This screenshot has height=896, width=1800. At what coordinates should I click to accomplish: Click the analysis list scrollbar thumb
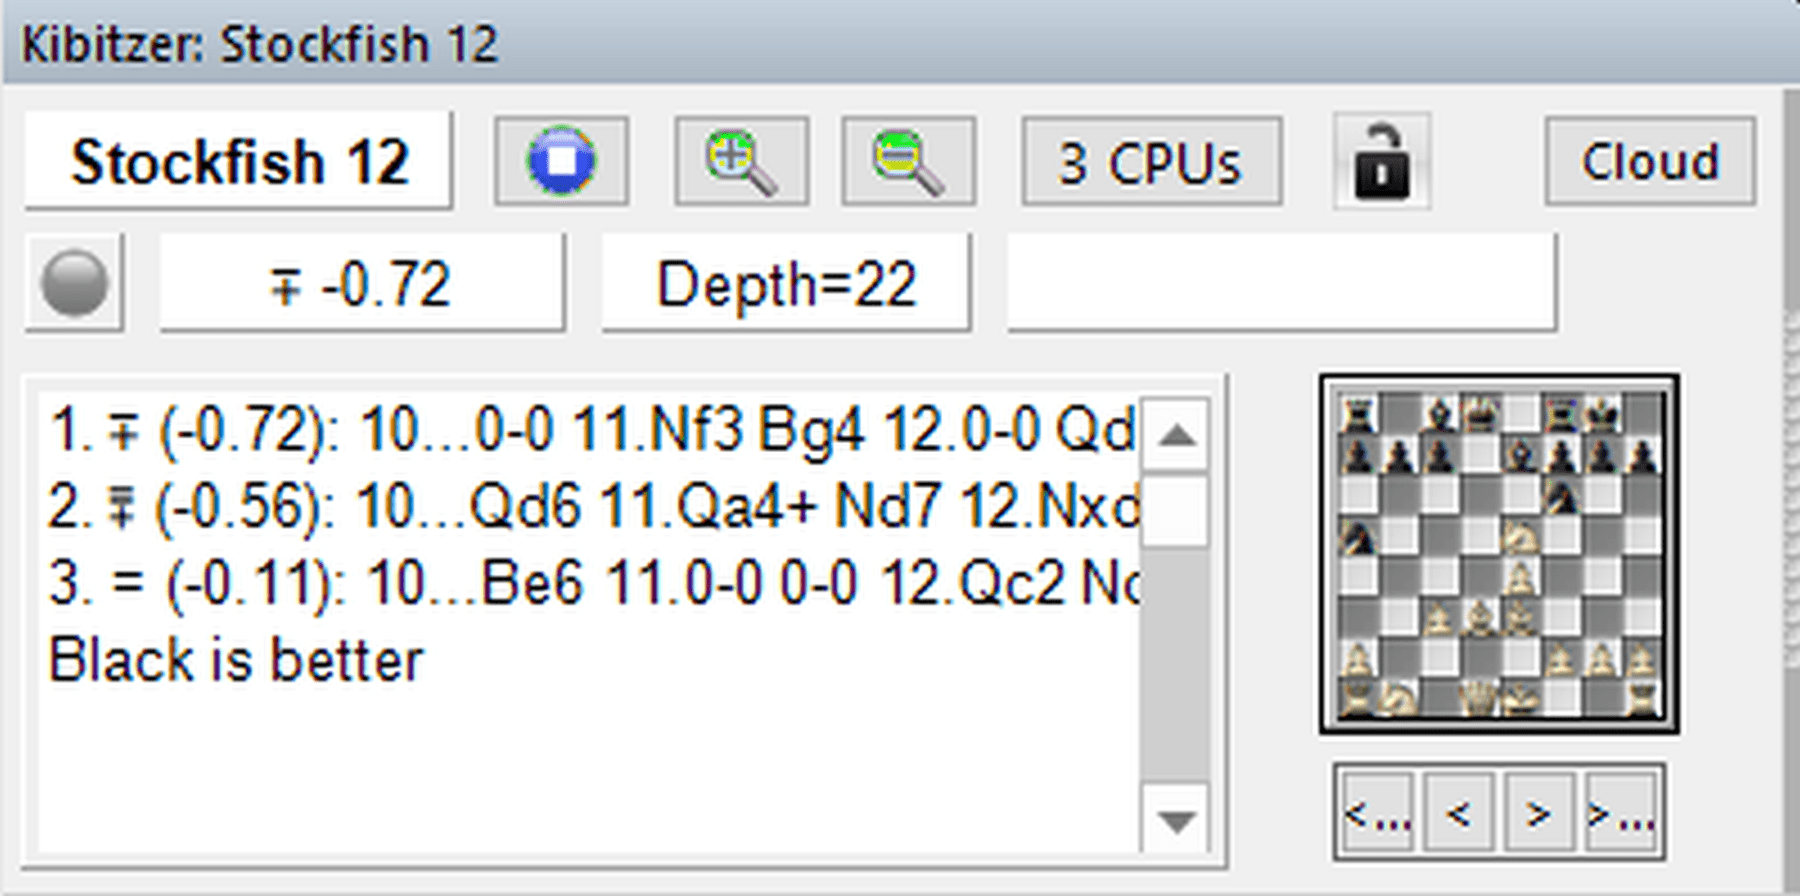pos(1176,511)
